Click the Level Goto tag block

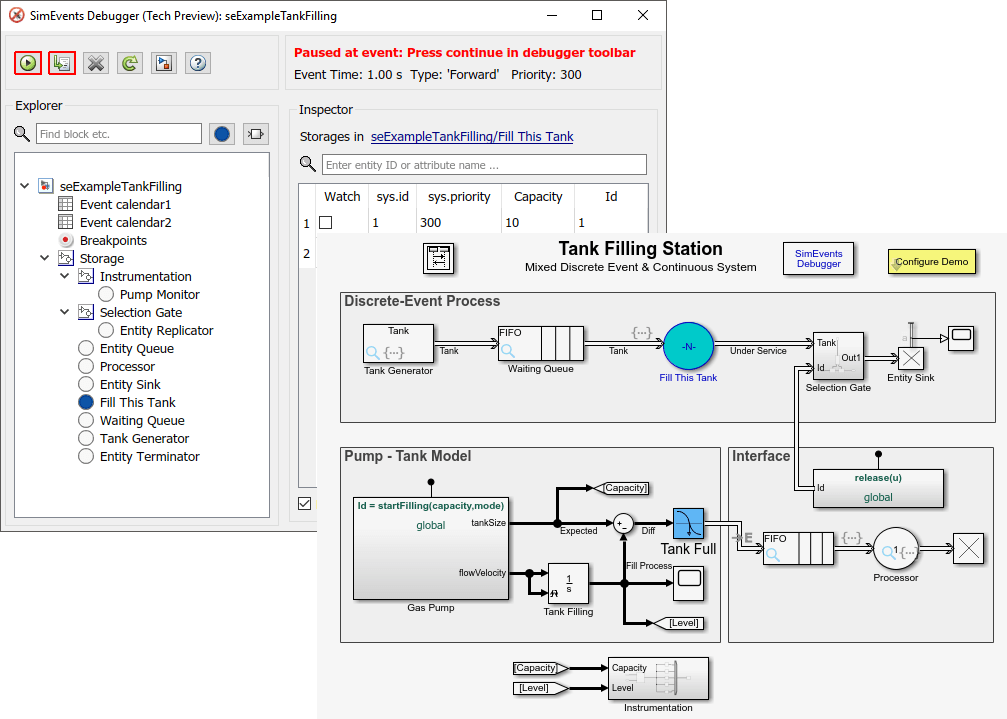[679, 623]
